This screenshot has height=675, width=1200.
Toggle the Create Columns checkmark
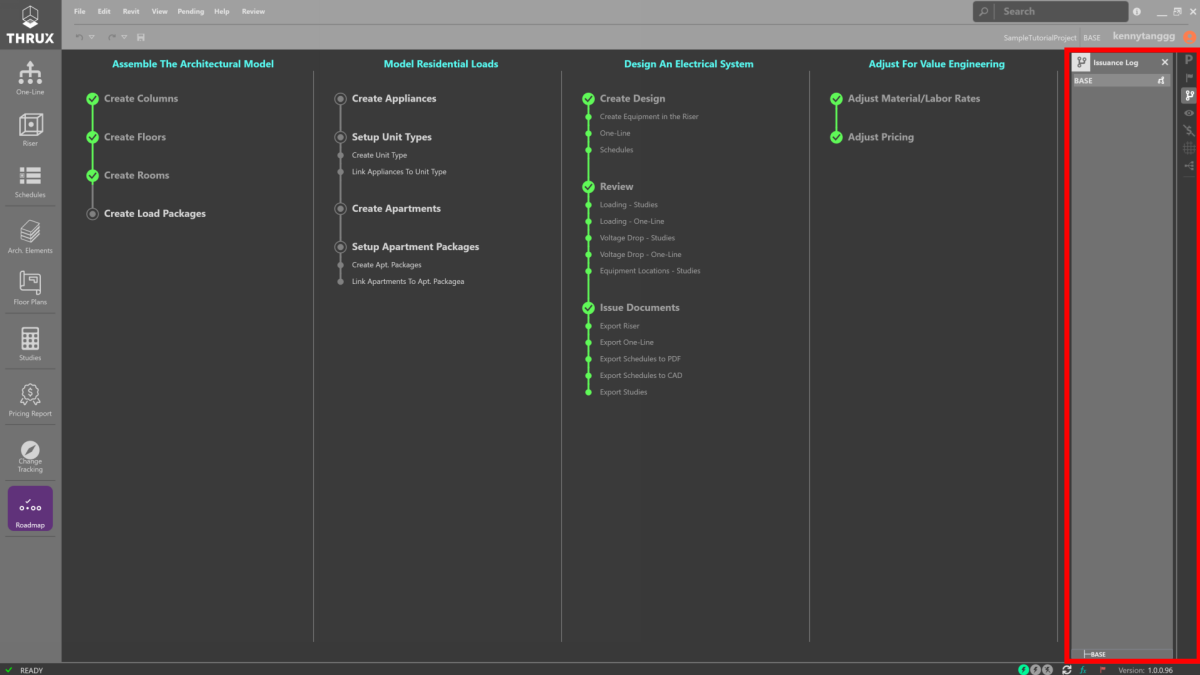point(92,99)
